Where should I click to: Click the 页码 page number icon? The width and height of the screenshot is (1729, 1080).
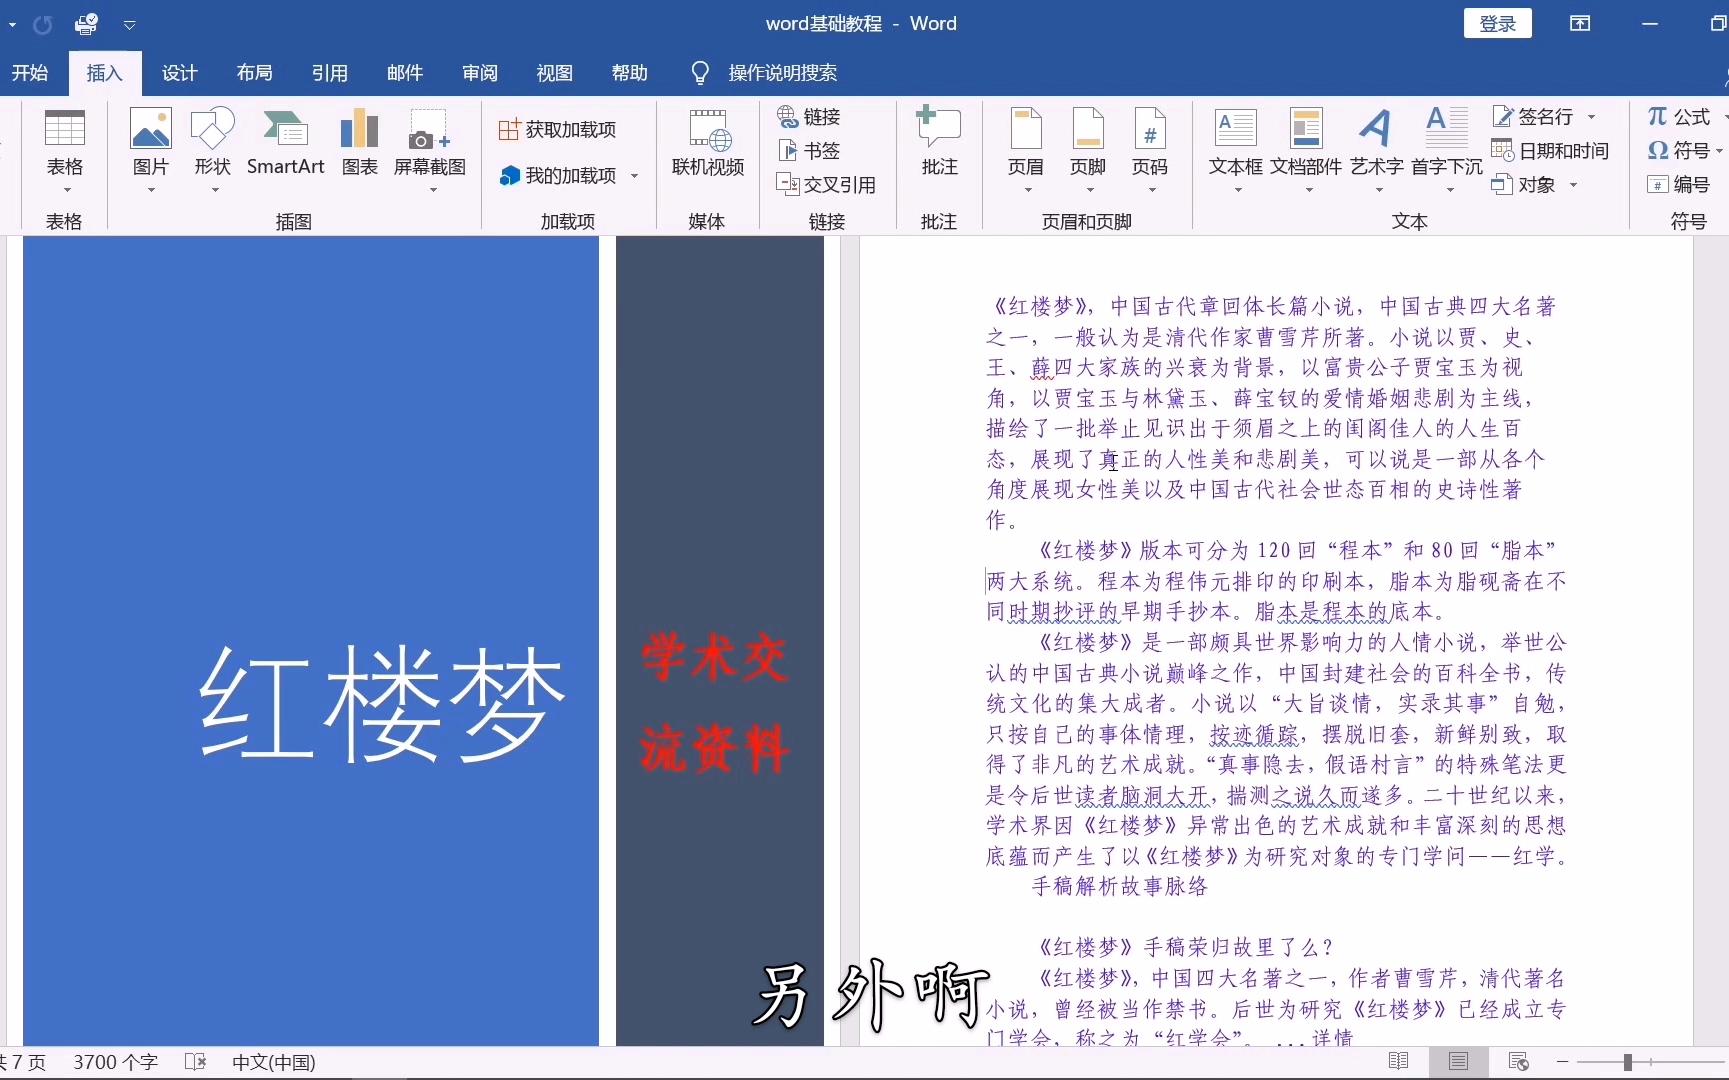[1150, 150]
